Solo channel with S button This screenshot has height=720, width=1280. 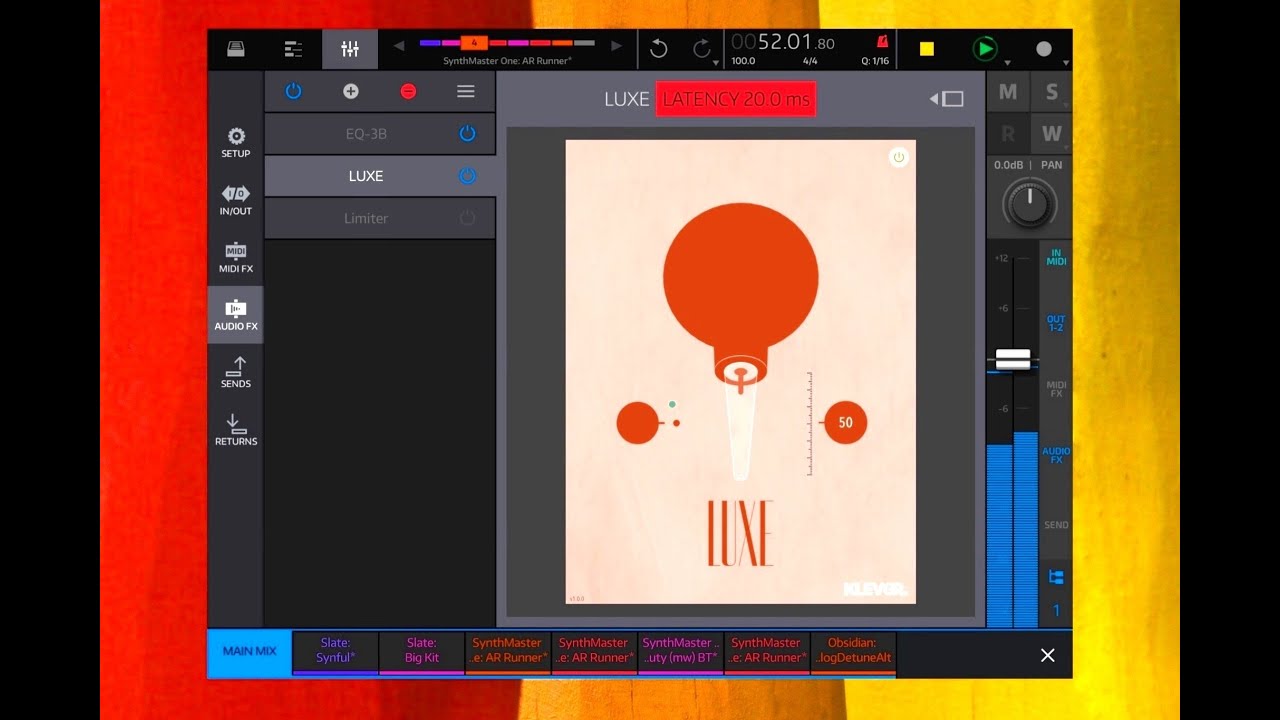[1052, 92]
